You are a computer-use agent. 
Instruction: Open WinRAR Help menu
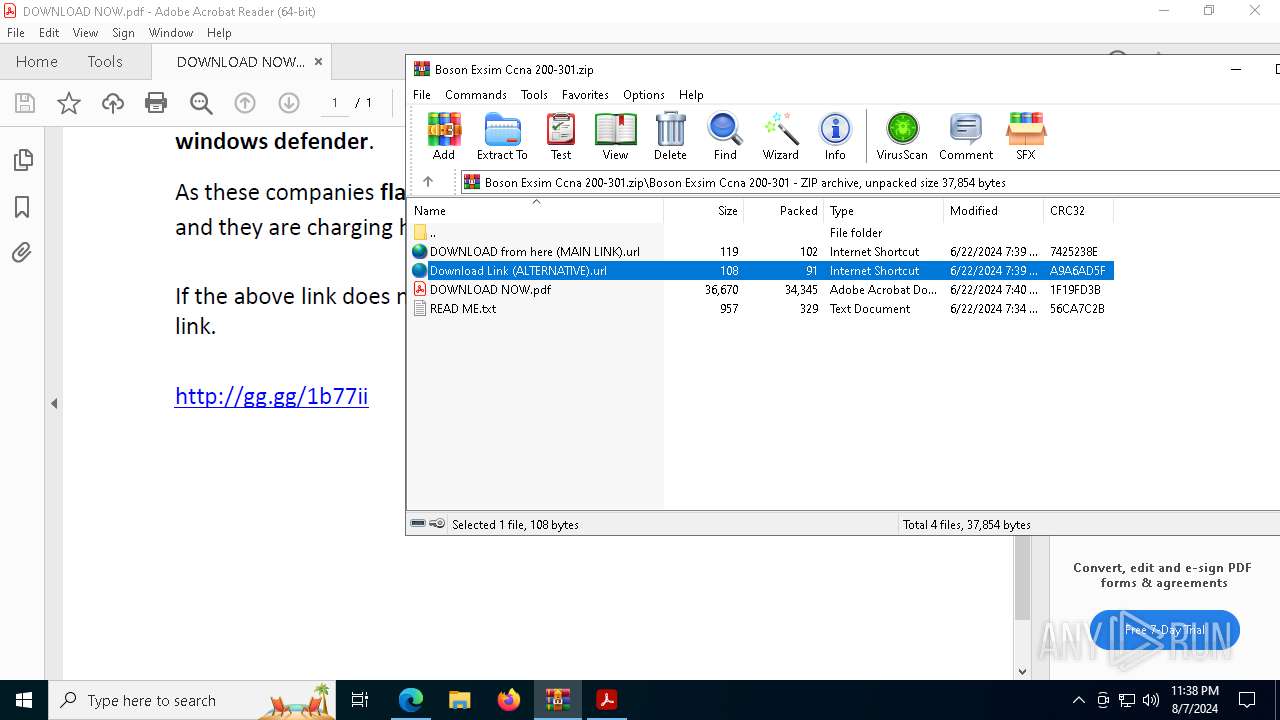click(x=691, y=94)
